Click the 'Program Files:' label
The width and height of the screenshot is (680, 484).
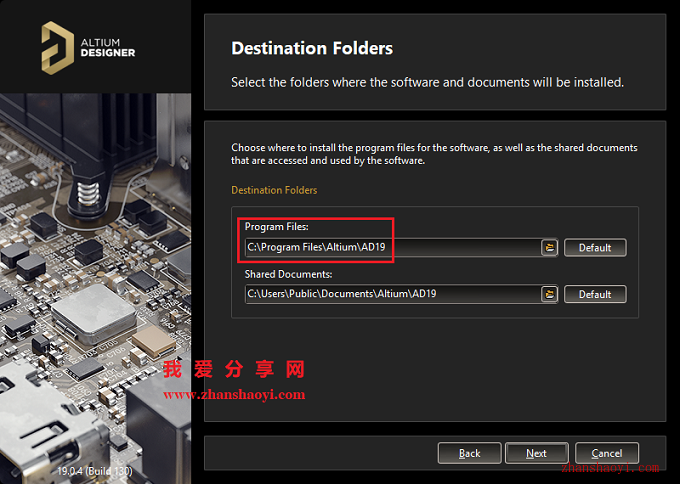[277, 227]
